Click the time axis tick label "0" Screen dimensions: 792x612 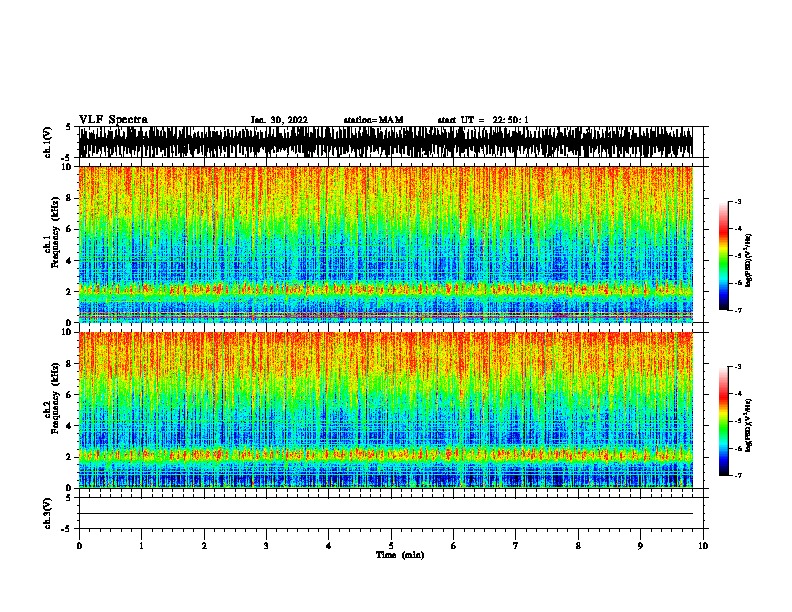79,546
